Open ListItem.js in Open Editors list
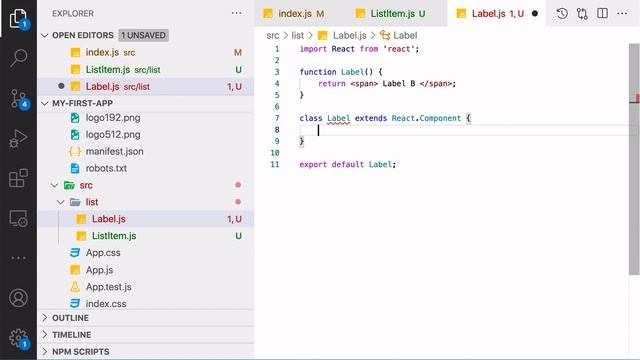The width and height of the screenshot is (640, 360). [146, 69]
